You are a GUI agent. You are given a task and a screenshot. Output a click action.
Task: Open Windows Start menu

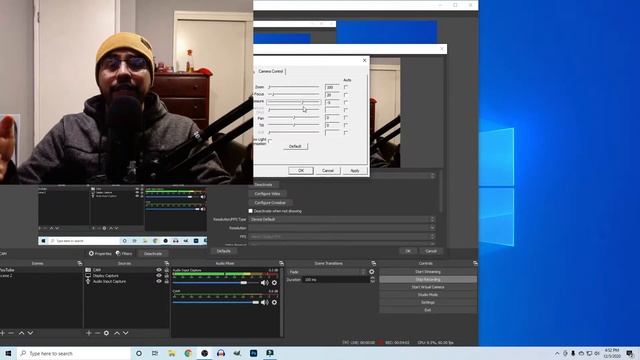(8, 353)
